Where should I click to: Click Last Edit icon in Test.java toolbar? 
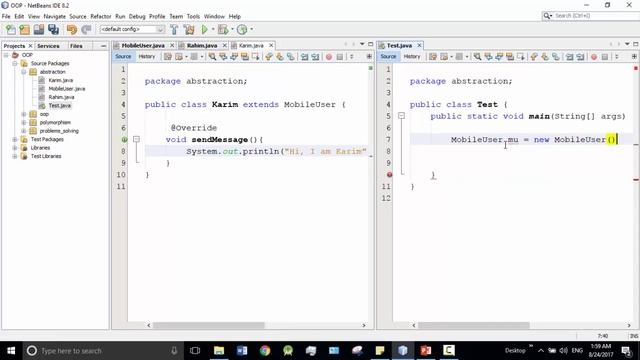pyautogui.click(x=433, y=57)
